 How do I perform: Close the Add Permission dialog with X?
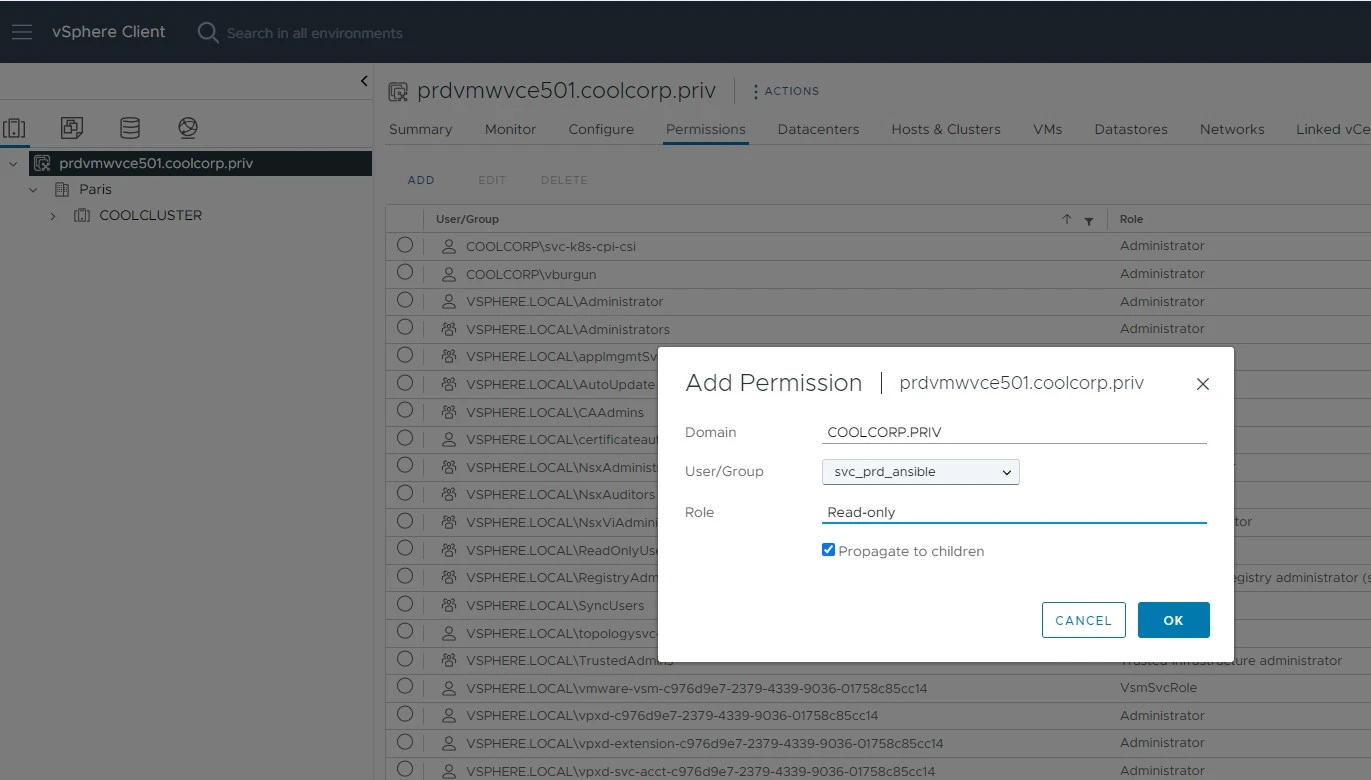click(1203, 384)
